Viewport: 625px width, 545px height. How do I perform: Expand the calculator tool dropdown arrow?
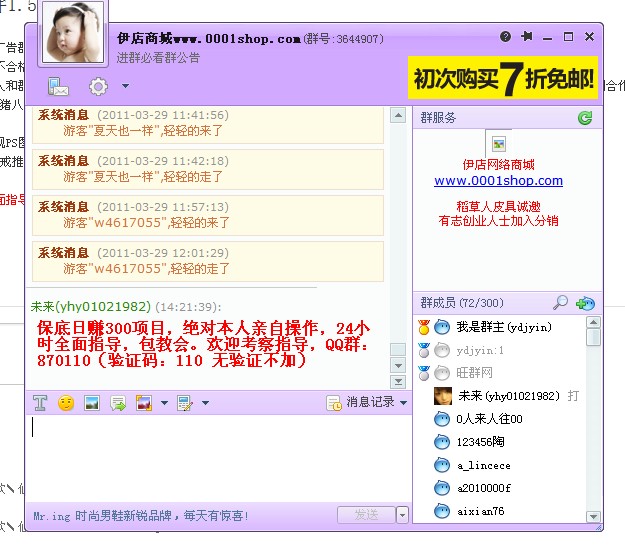(x=205, y=403)
